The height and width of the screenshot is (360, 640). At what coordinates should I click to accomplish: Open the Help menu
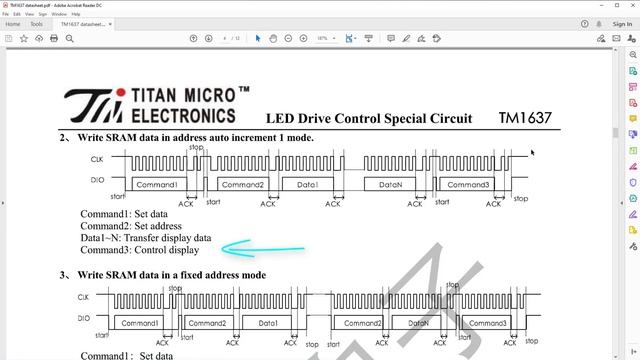(x=76, y=14)
